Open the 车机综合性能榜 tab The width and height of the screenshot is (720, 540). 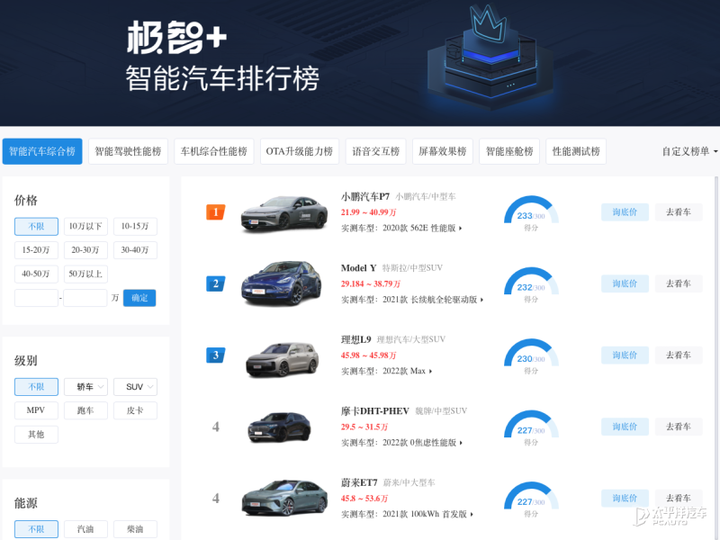coord(214,151)
